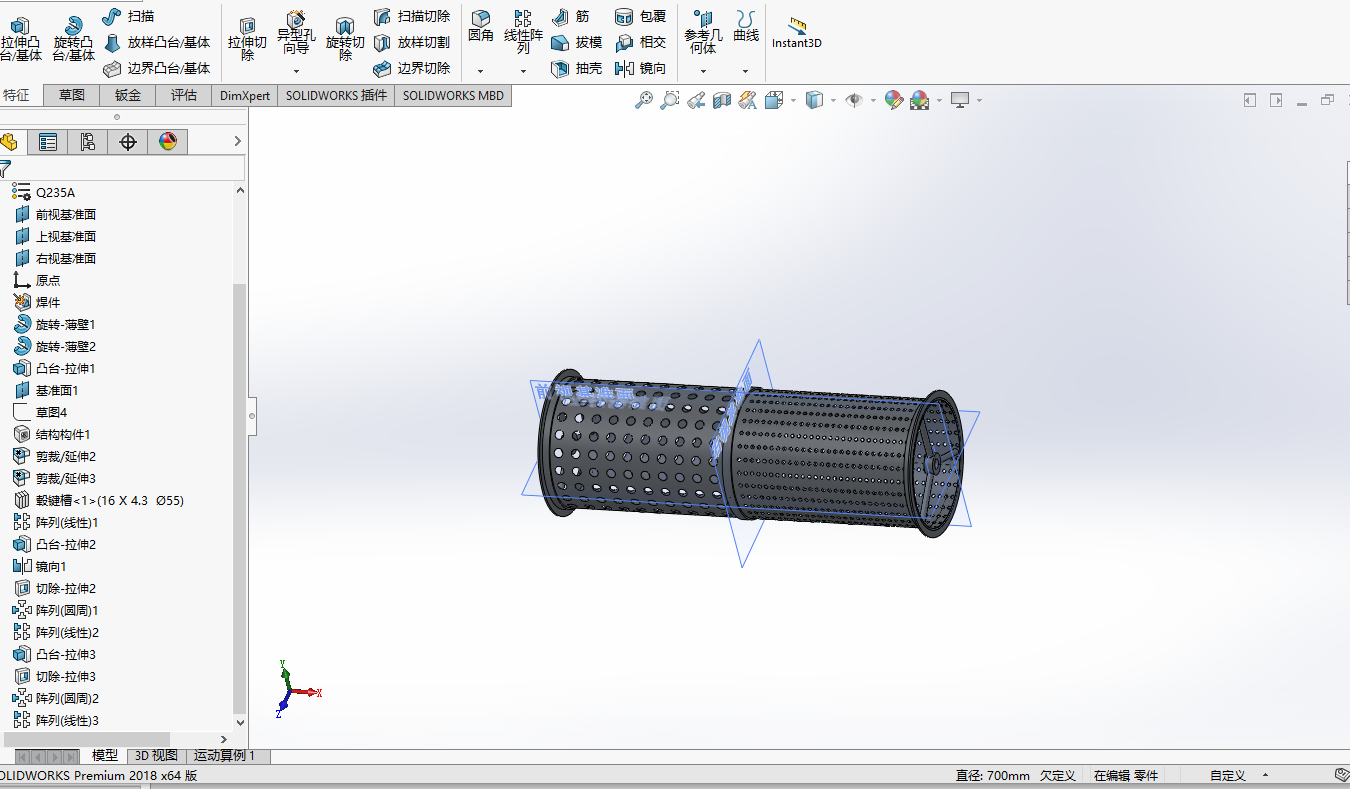Click the Boundary Cut (边界切除) tool

click(x=411, y=68)
